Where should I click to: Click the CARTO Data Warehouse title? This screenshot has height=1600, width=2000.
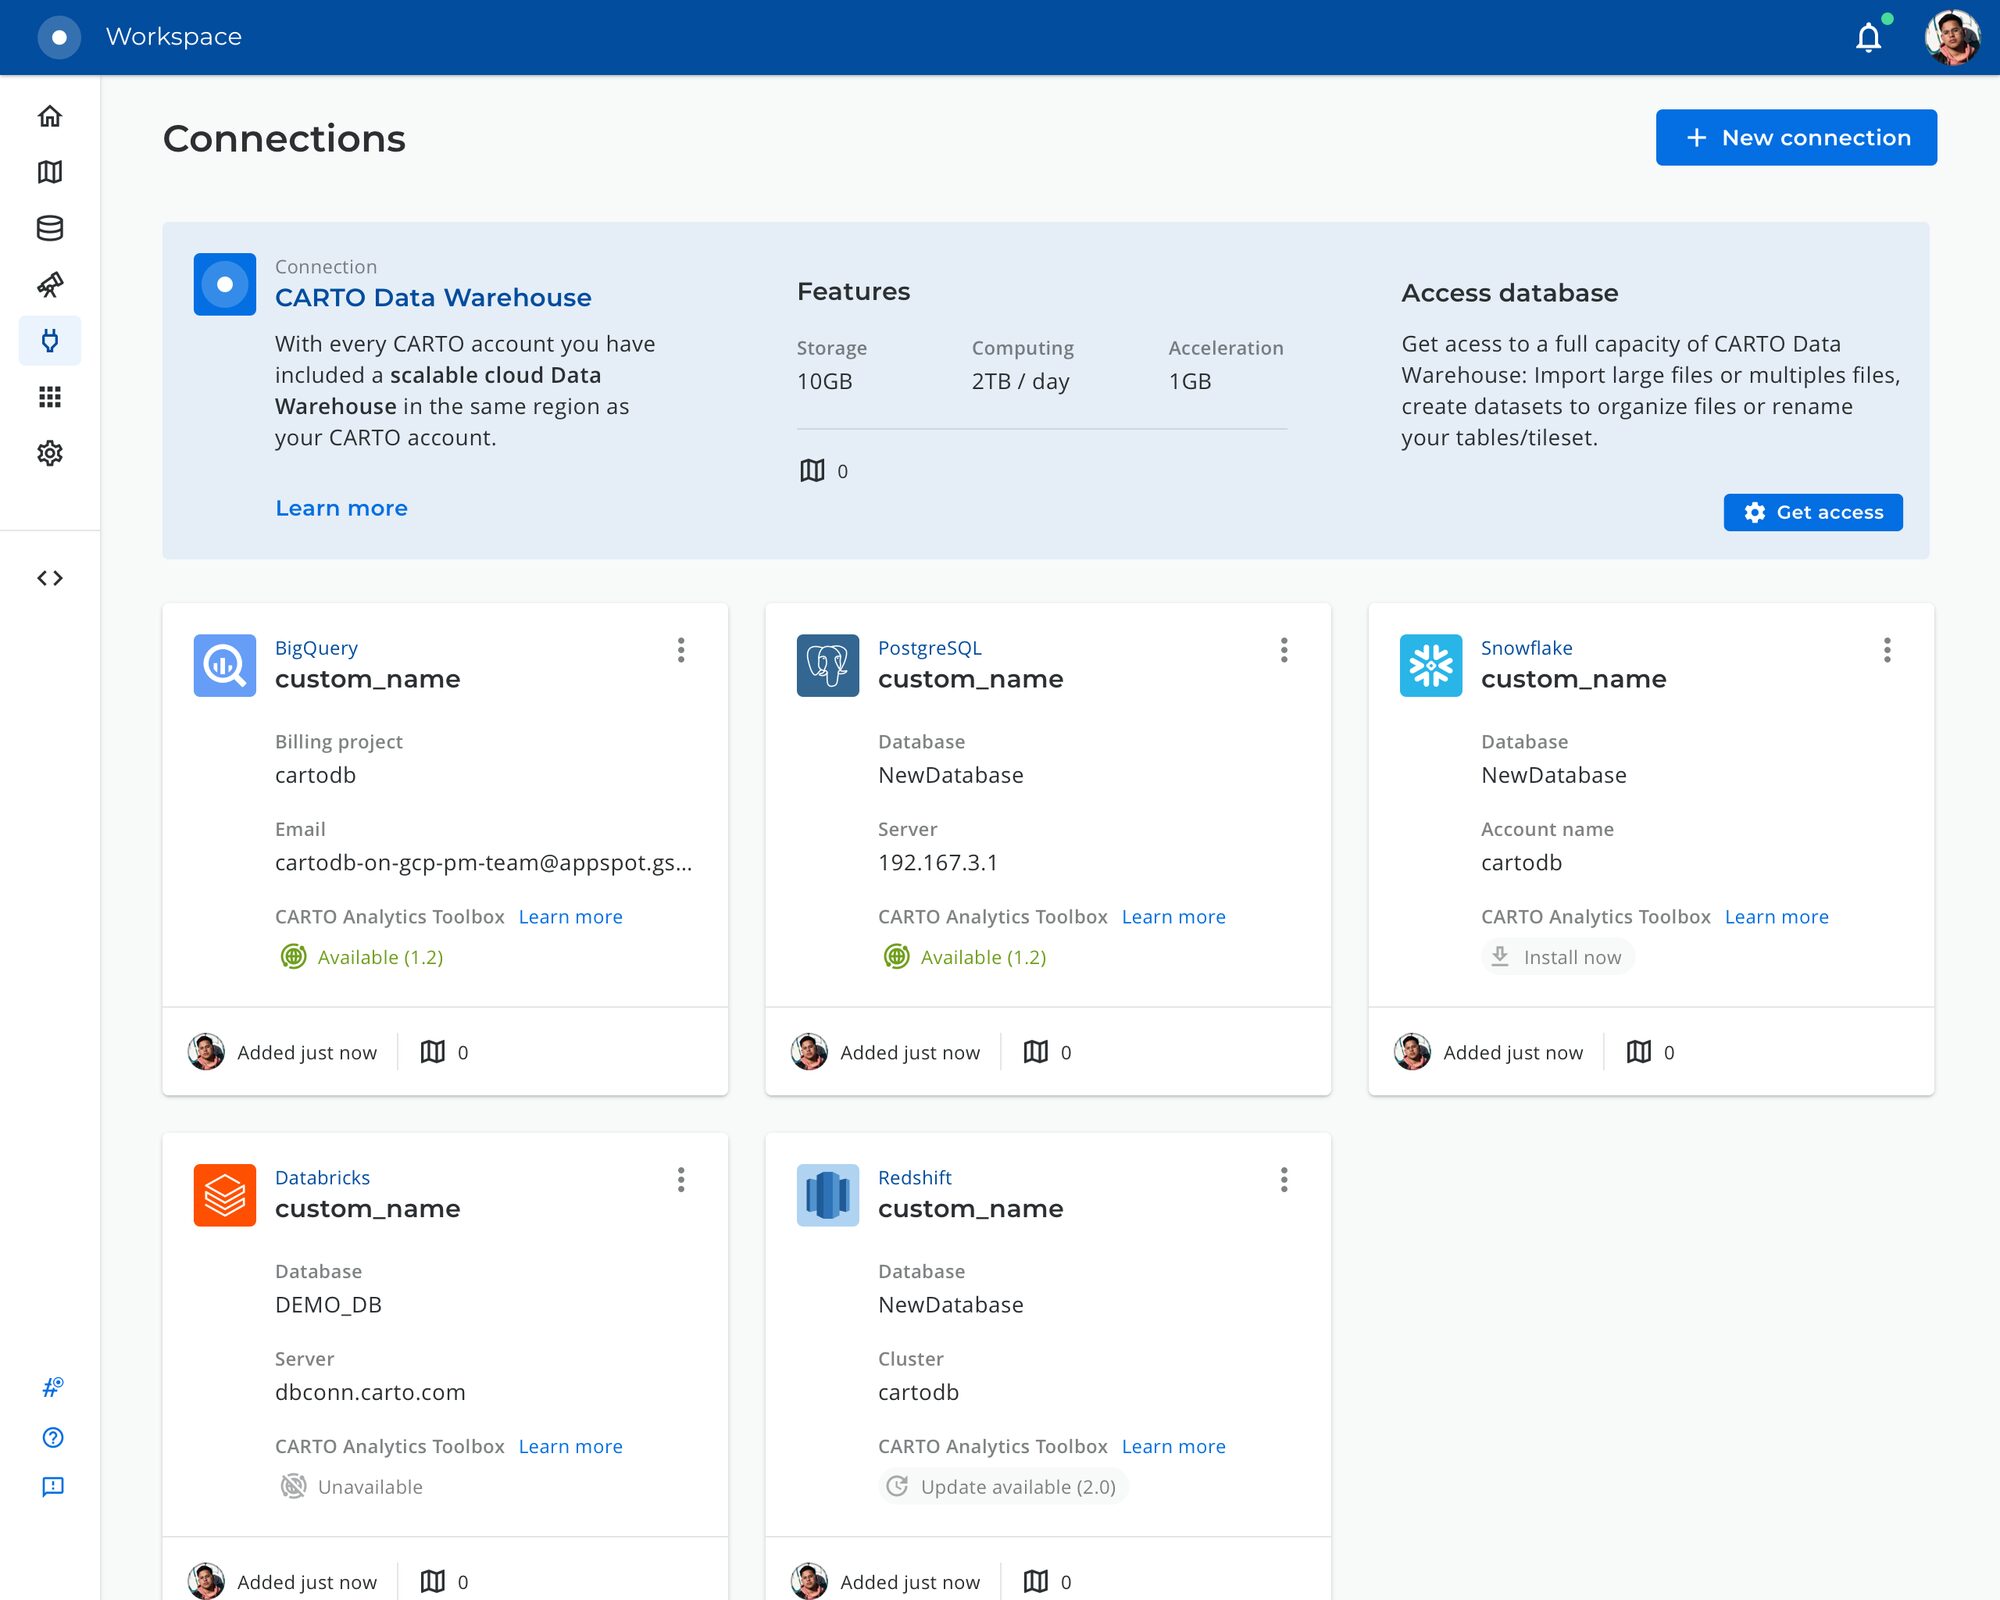click(433, 298)
